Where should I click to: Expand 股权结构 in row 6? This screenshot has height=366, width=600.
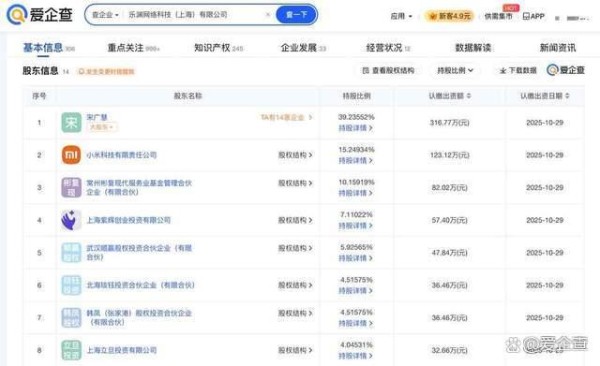[x=295, y=285]
